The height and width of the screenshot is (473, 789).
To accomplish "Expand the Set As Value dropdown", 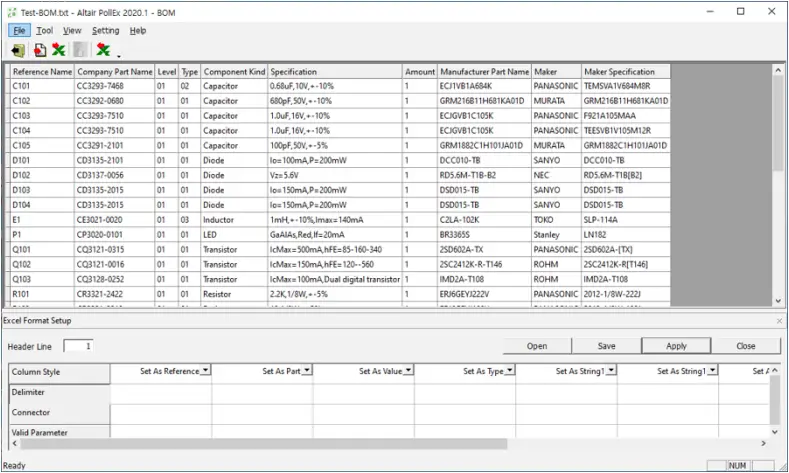I will 408,371.
